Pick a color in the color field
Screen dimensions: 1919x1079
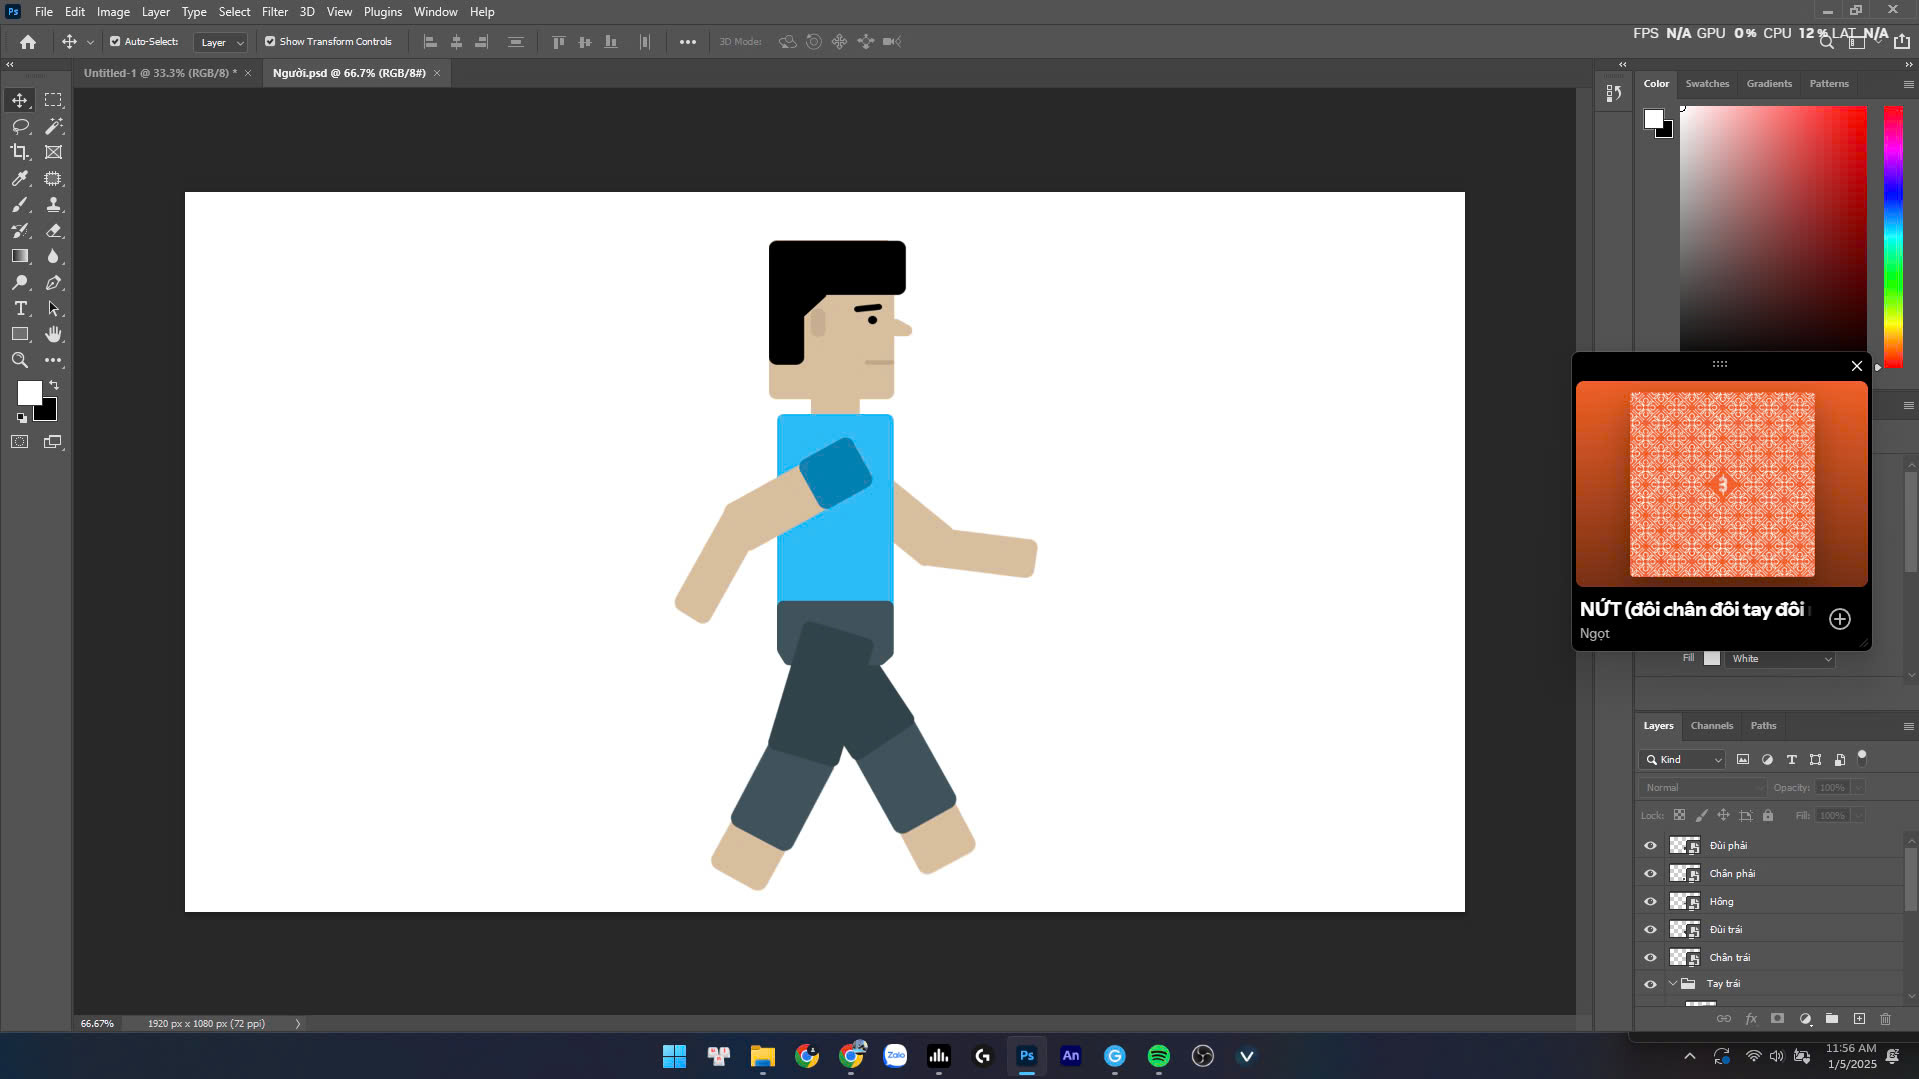[1773, 228]
